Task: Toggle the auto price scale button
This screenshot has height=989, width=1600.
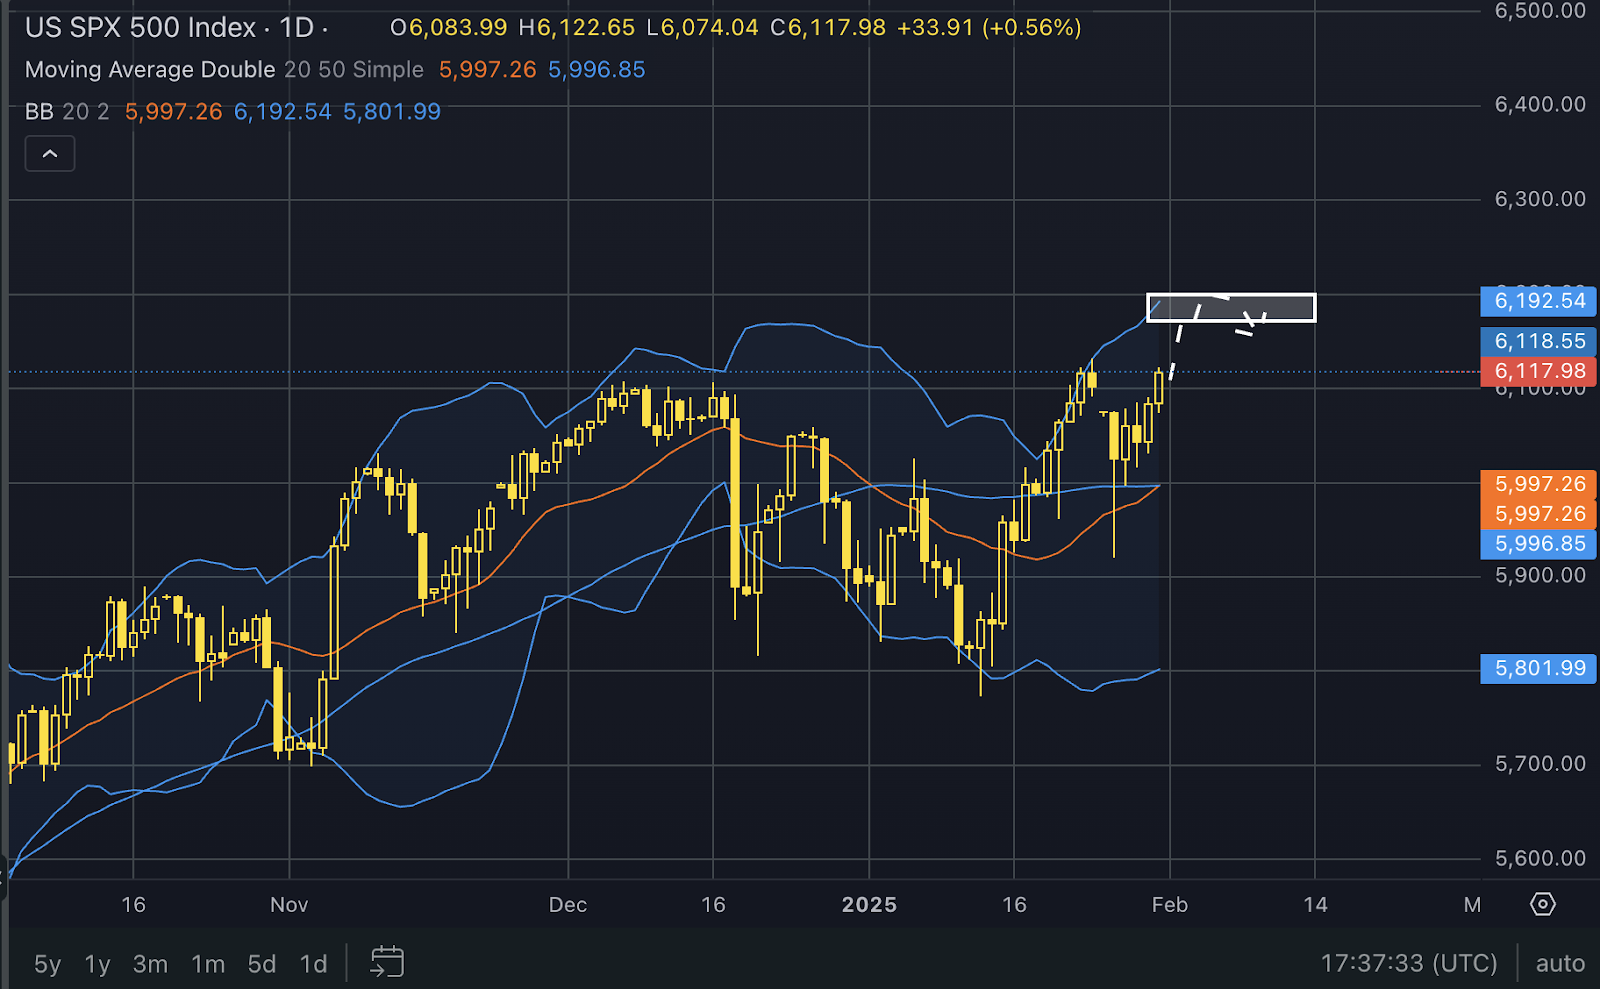Action: pos(1560,963)
